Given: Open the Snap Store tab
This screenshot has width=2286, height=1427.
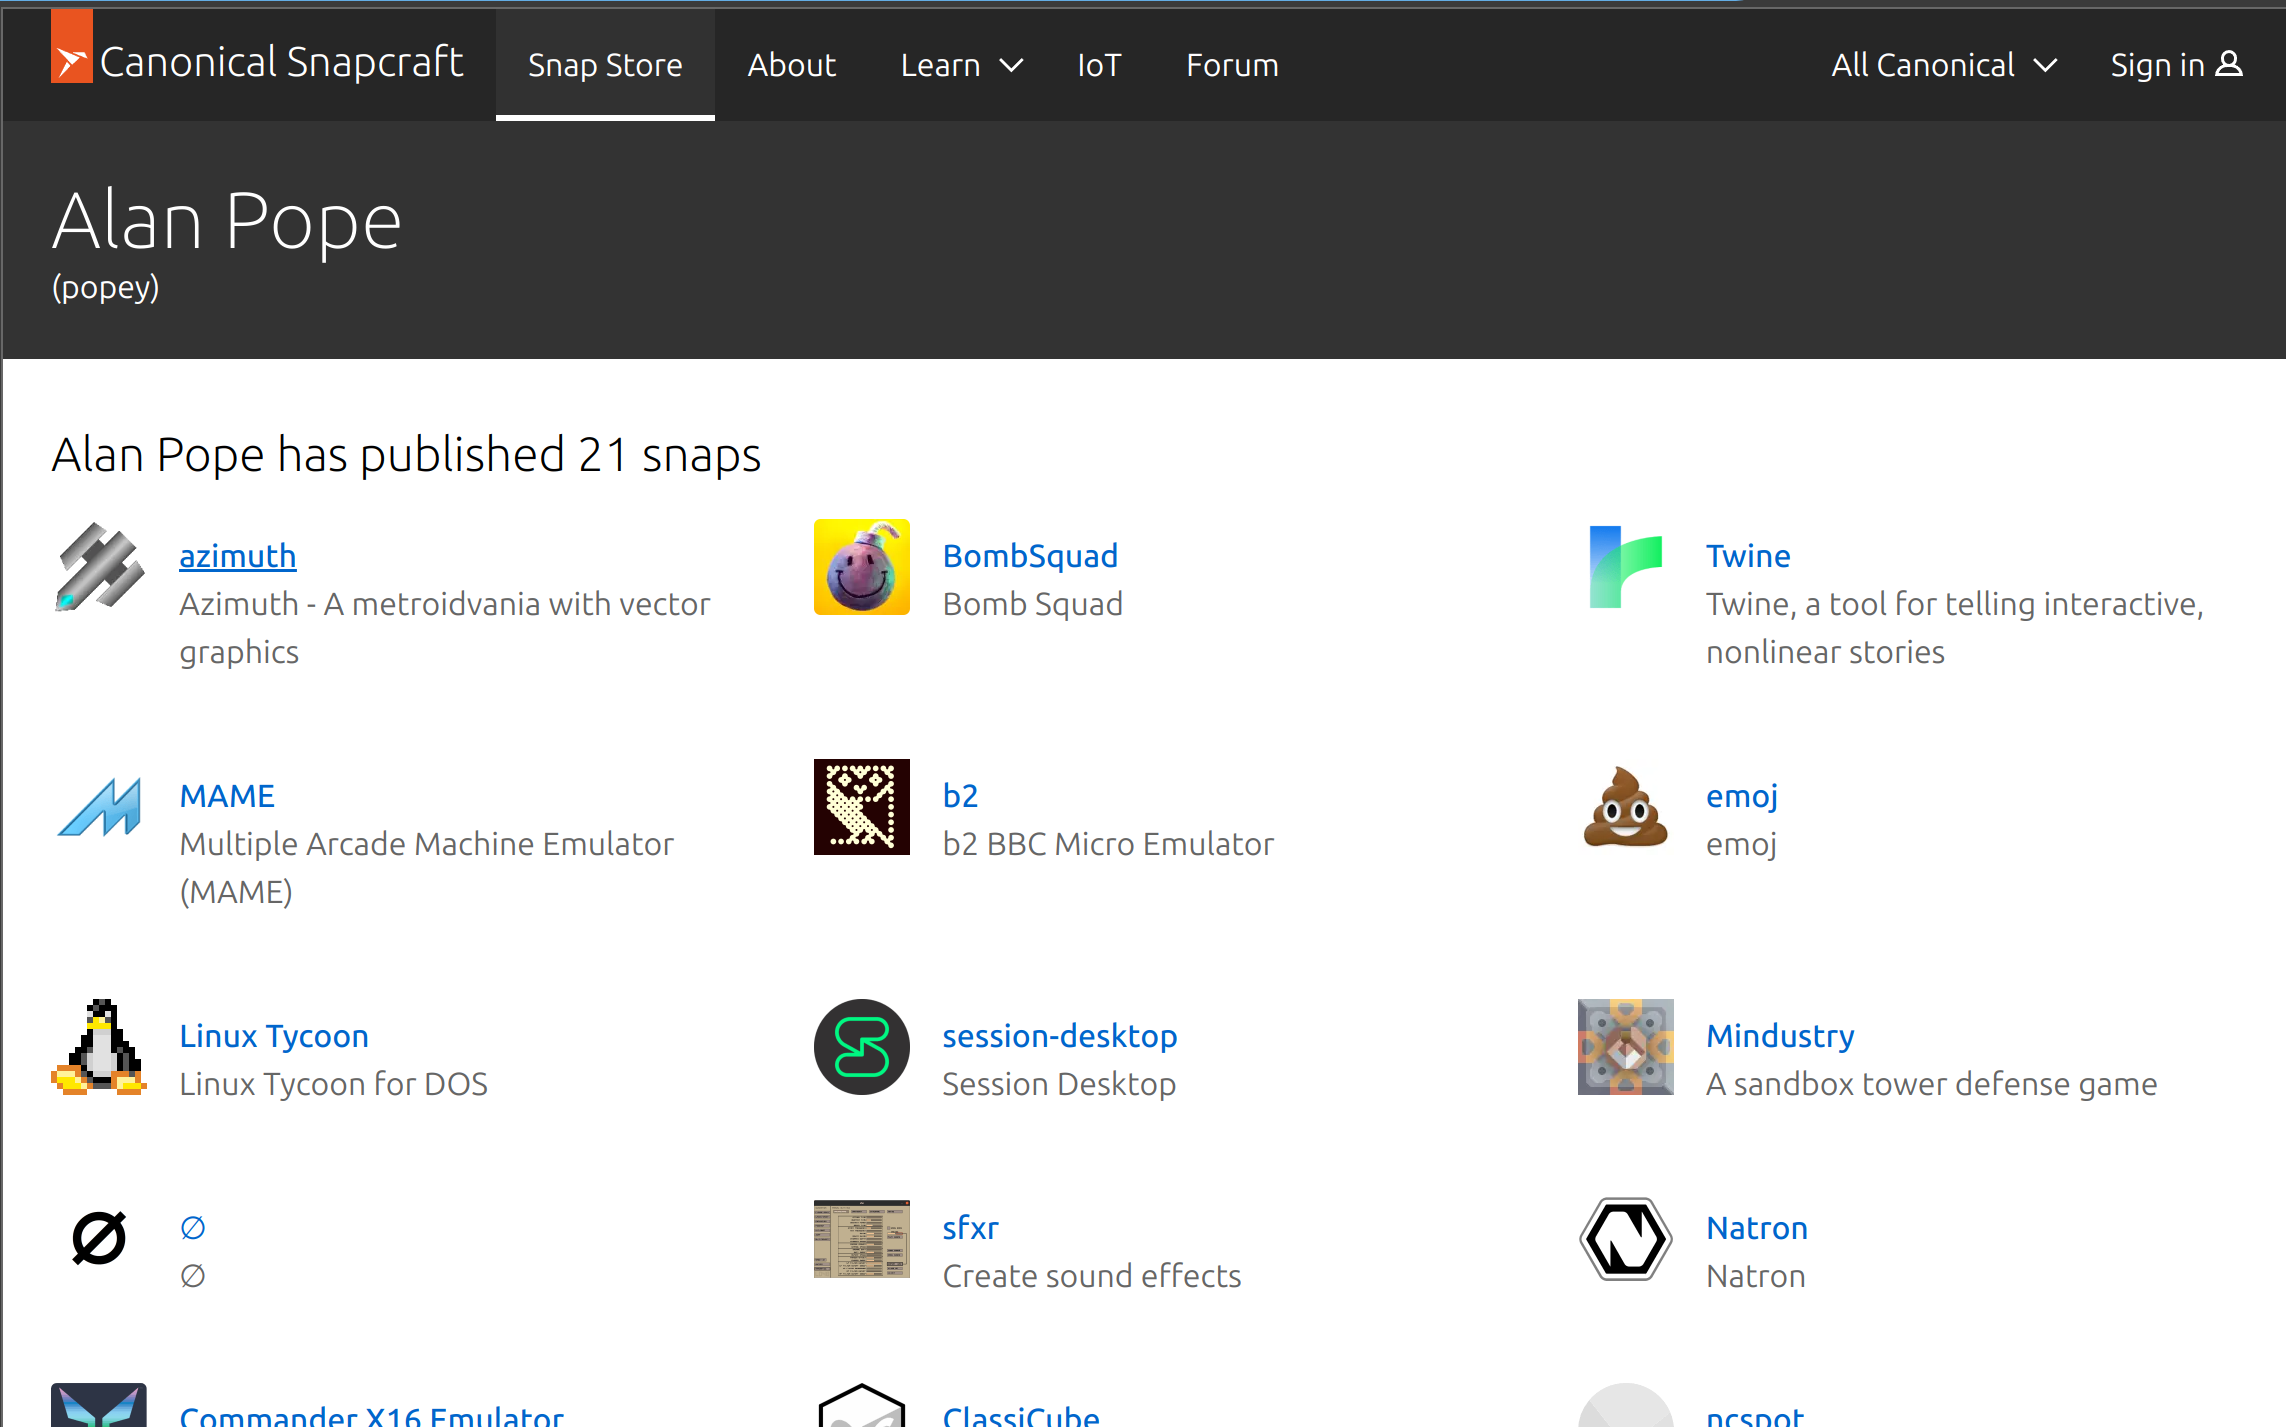Looking at the screenshot, I should tap(605, 65).
